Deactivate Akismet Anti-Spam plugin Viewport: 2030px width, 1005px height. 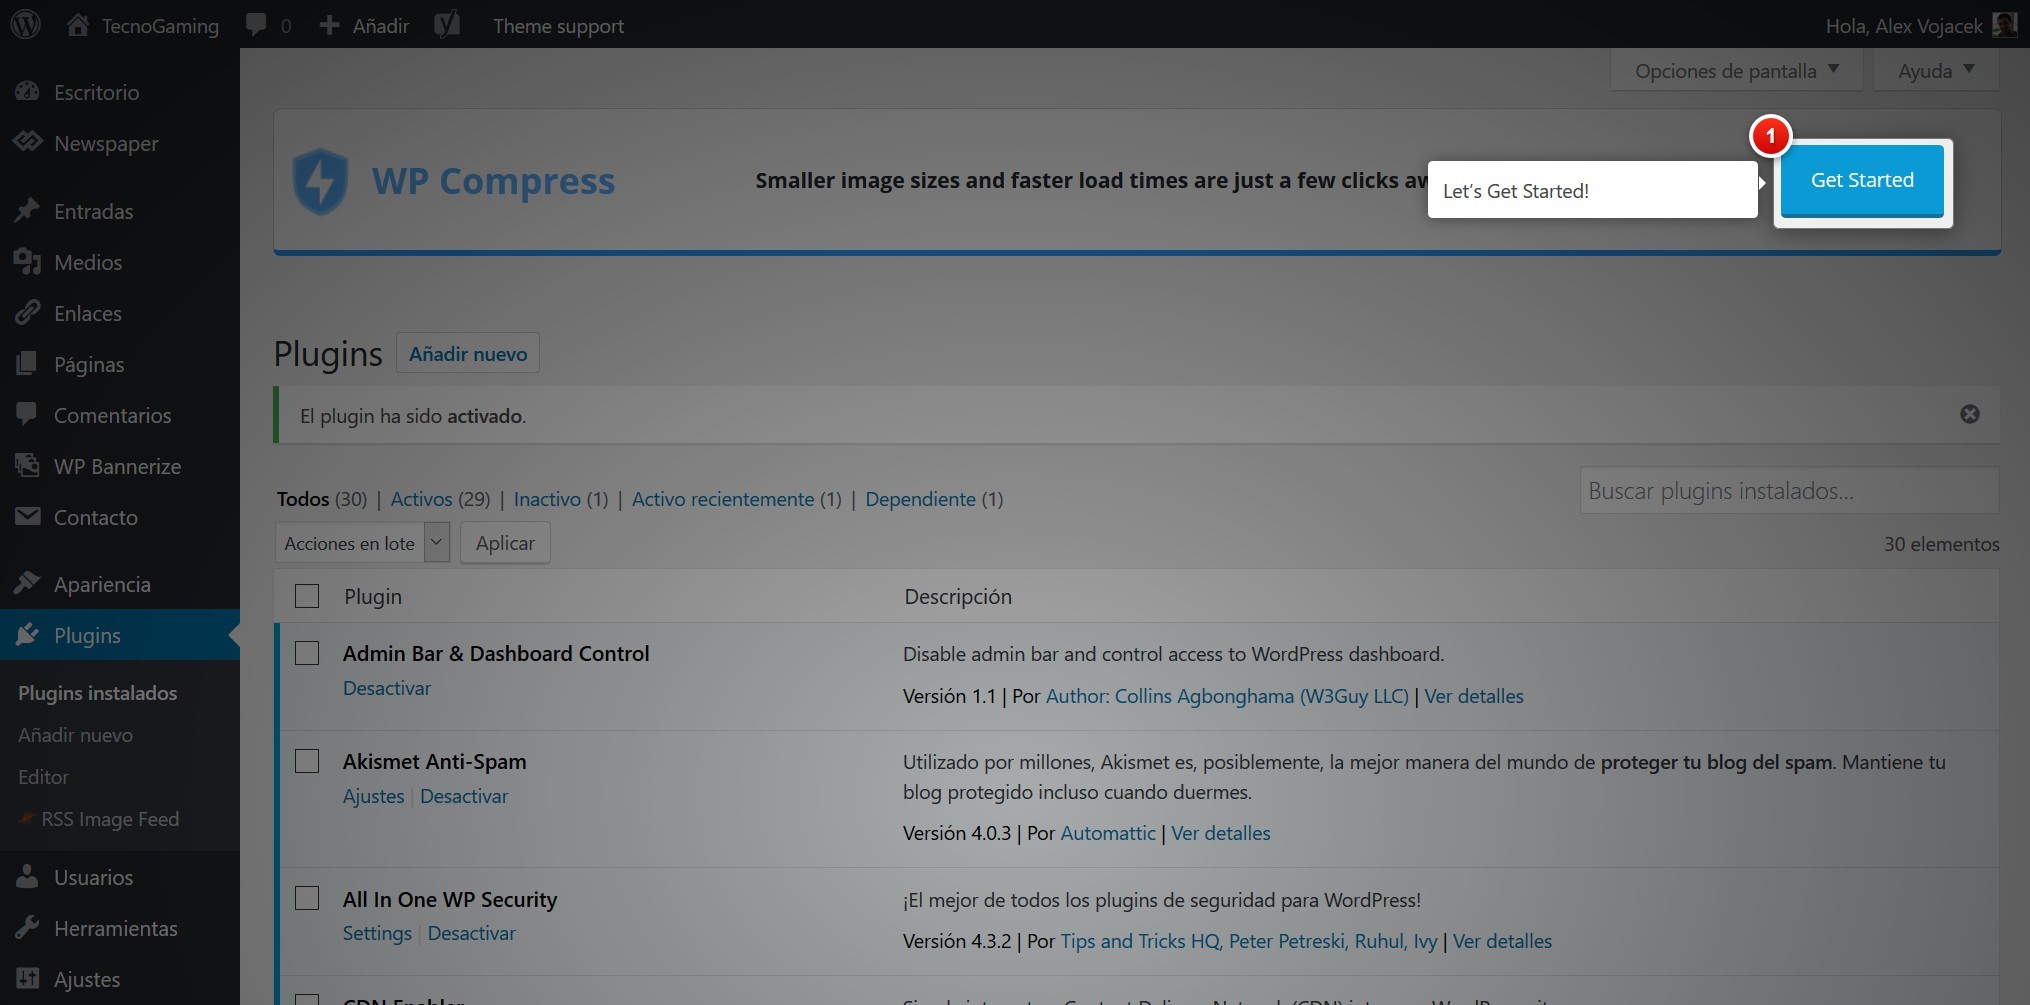(x=464, y=796)
